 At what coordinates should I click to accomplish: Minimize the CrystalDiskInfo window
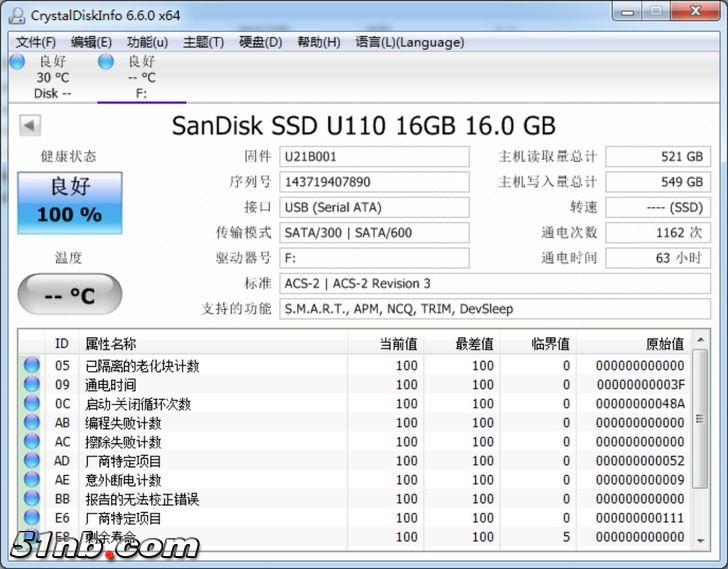tap(627, 12)
